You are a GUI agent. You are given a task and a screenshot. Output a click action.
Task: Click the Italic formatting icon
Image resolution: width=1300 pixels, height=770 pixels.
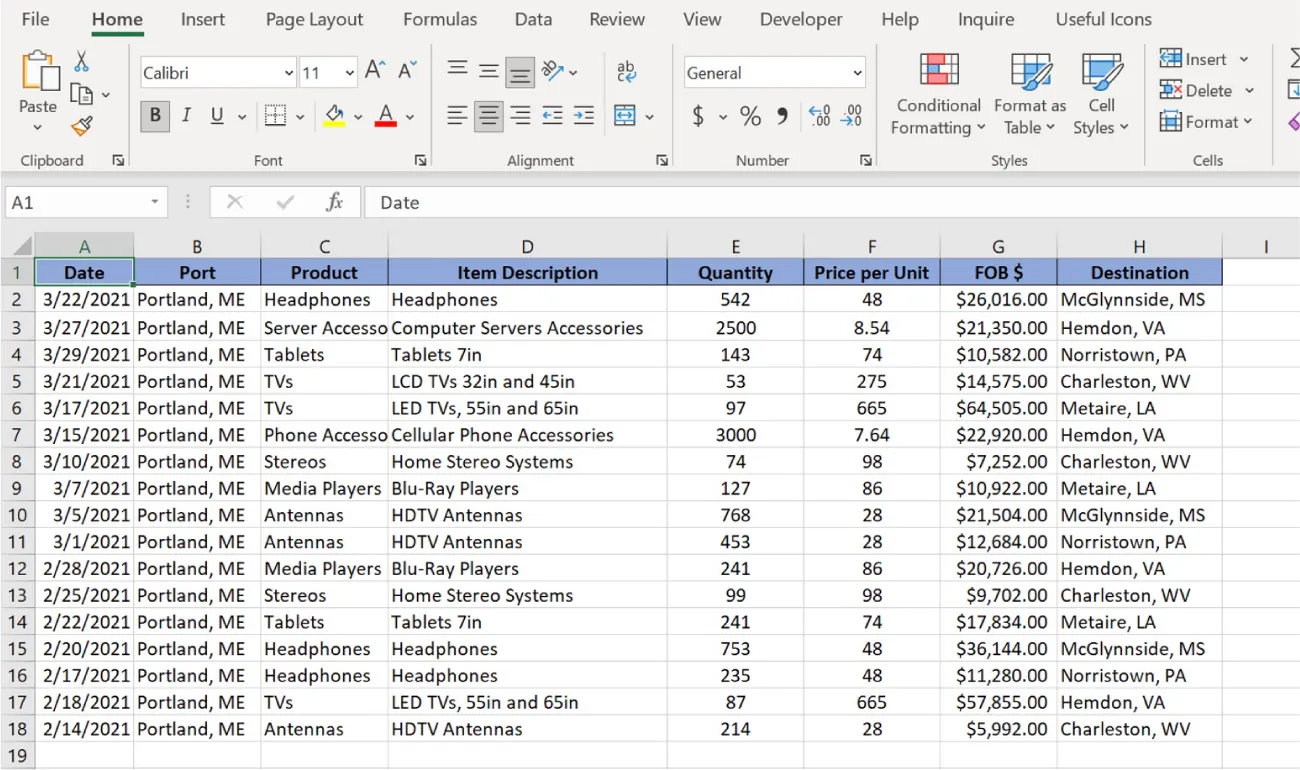pos(186,116)
